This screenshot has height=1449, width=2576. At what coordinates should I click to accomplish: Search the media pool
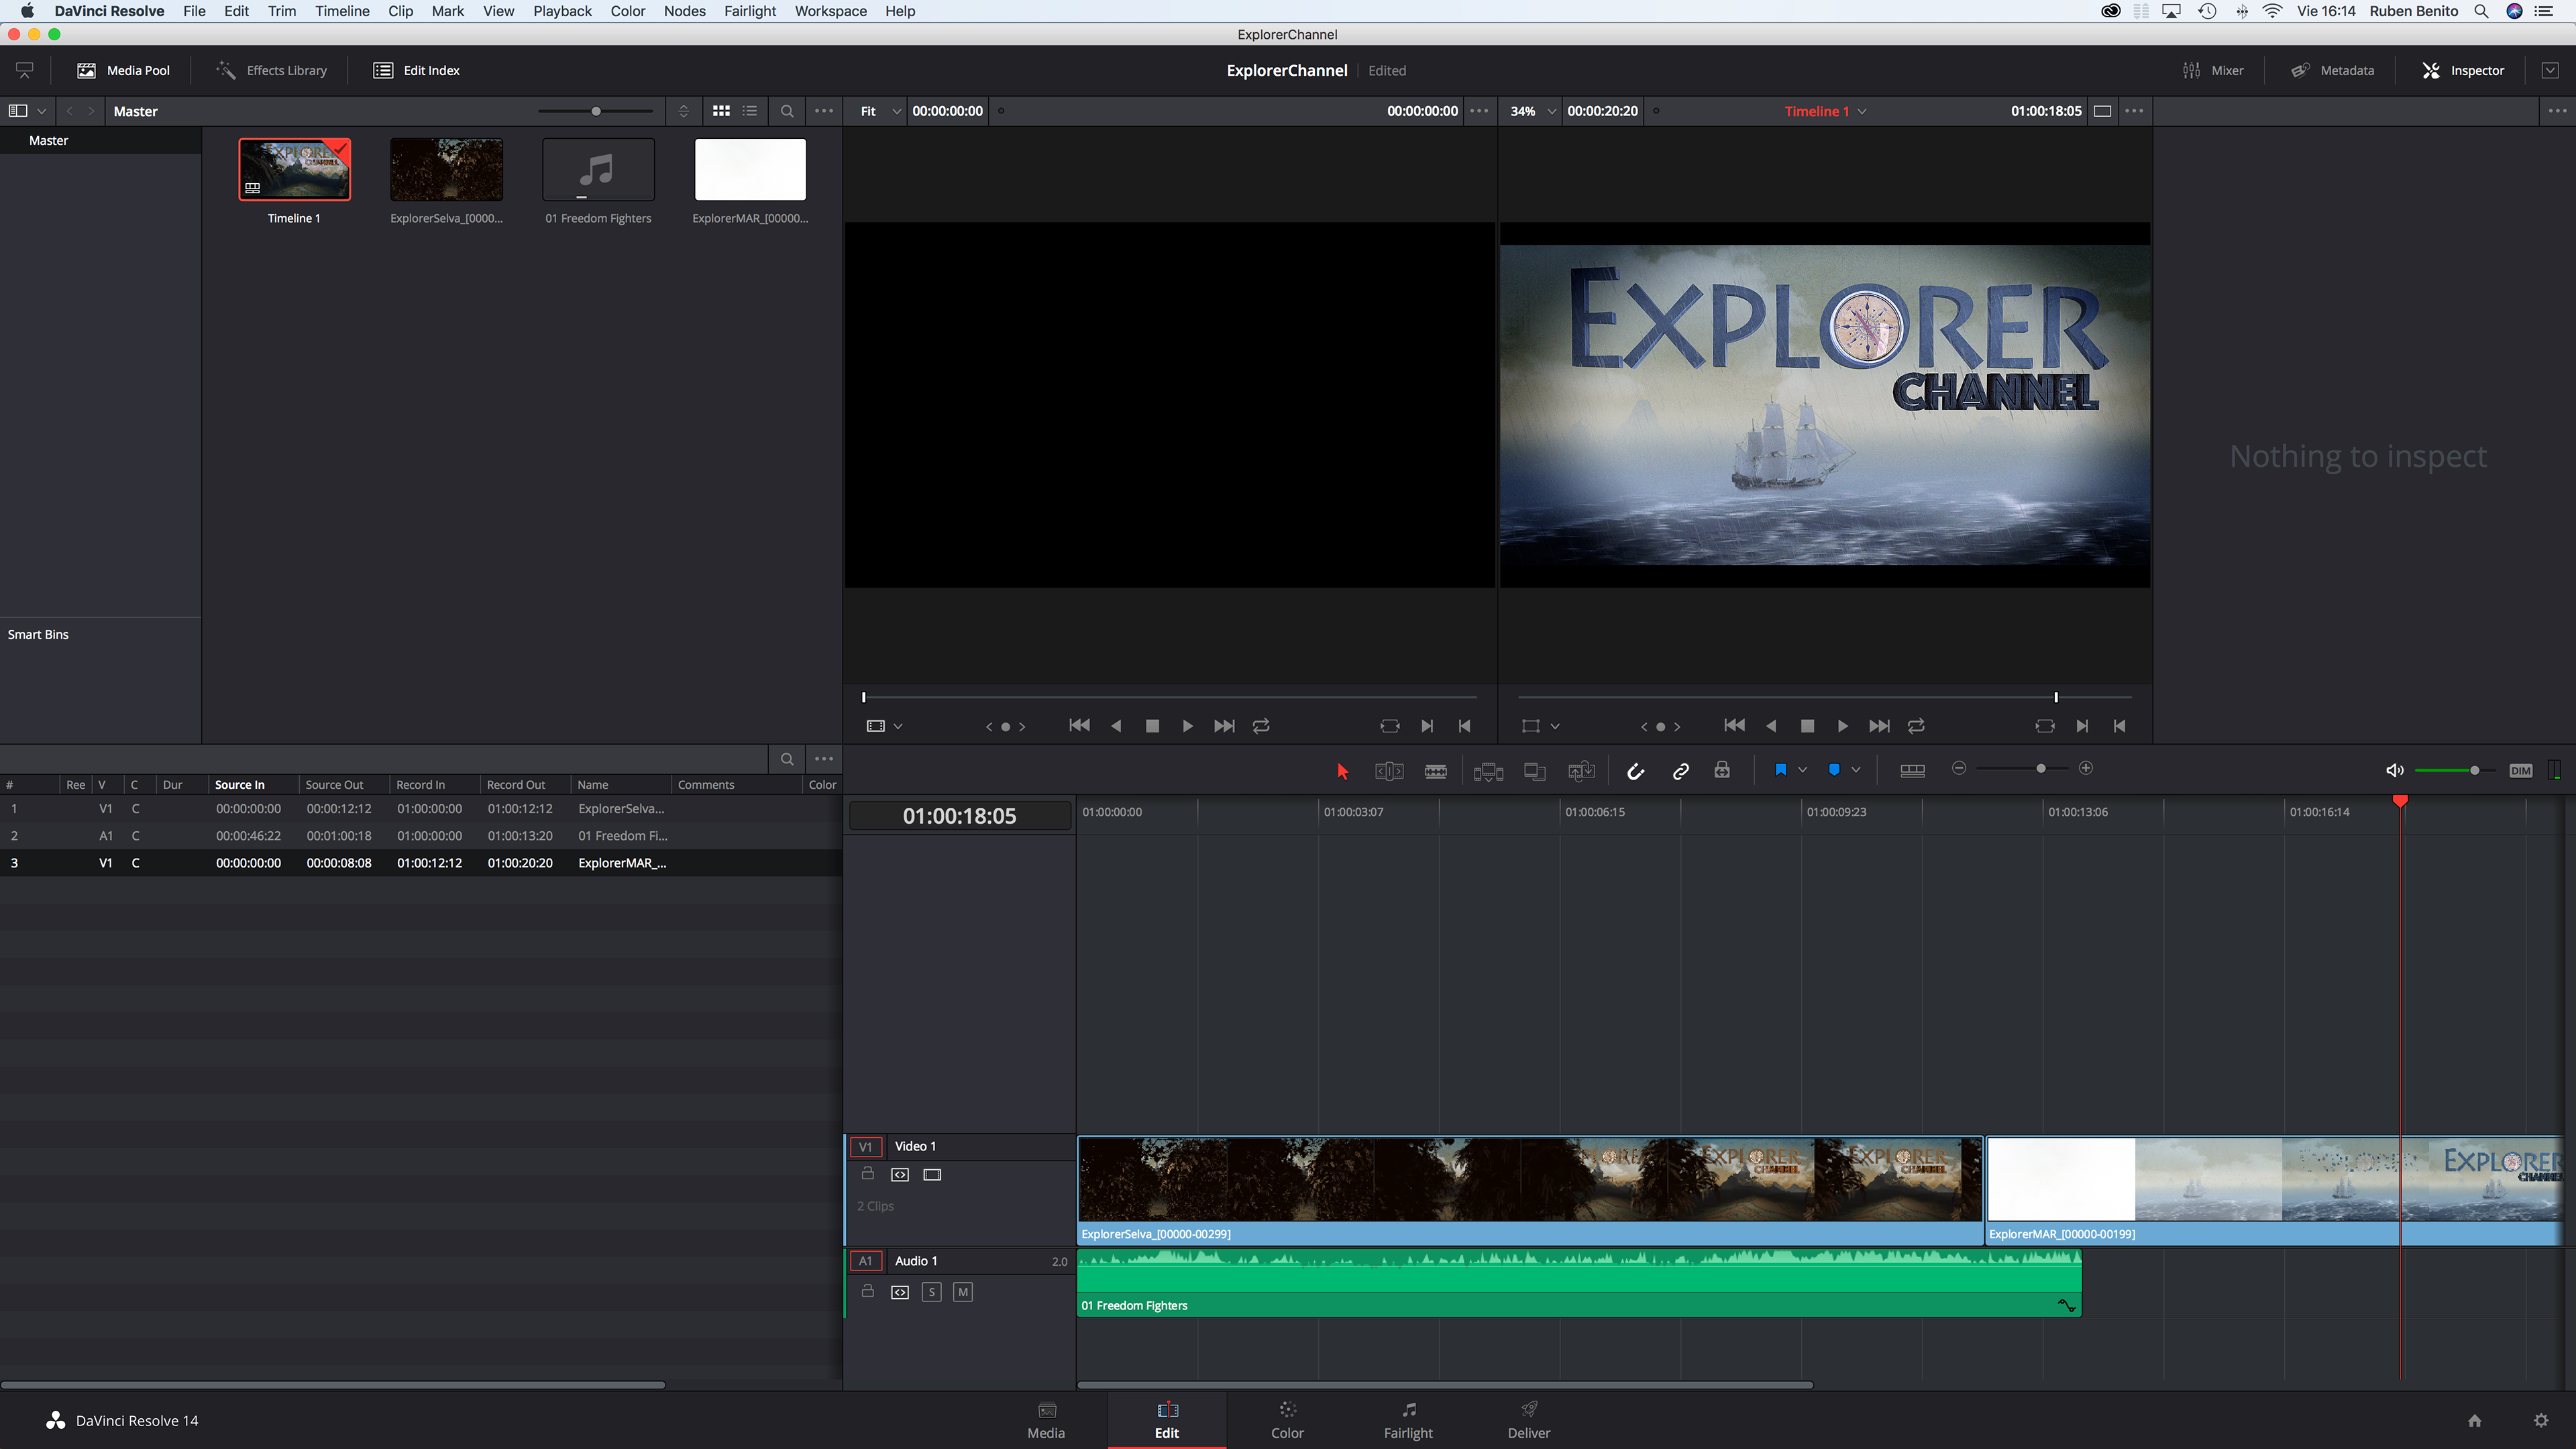coord(787,111)
